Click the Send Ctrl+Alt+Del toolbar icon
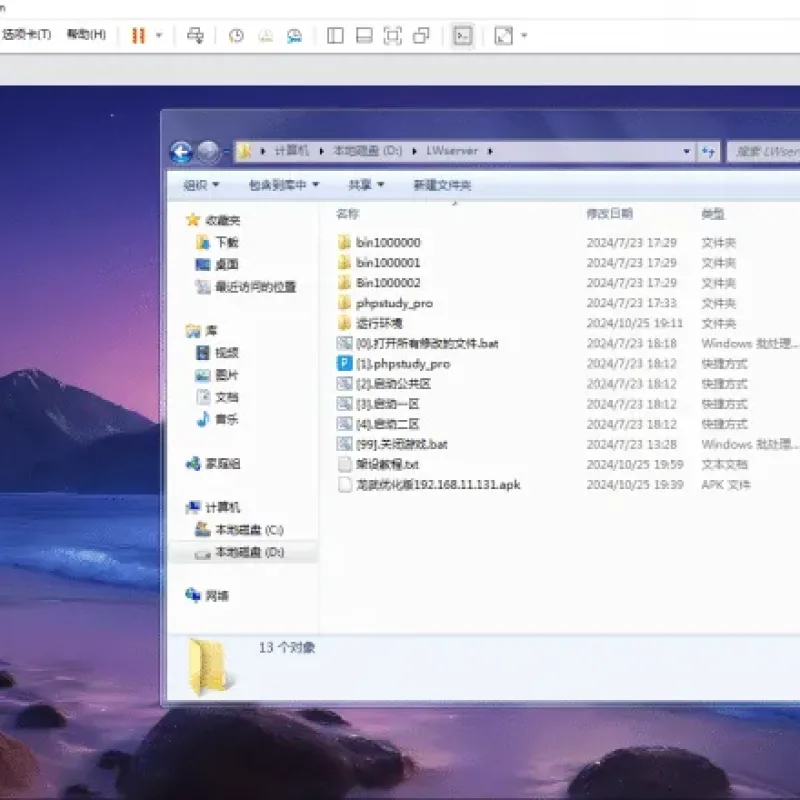The image size is (800, 800). [195, 36]
